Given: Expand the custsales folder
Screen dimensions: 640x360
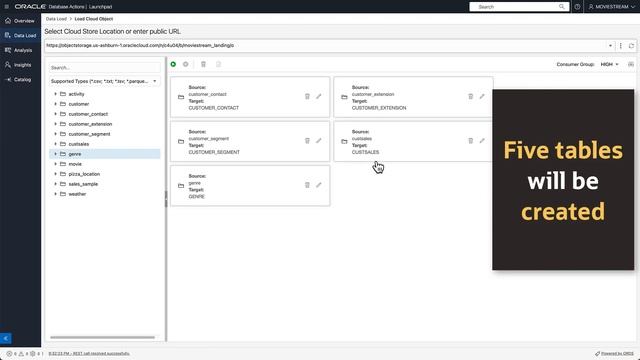Looking at the screenshot, I should tap(56, 144).
